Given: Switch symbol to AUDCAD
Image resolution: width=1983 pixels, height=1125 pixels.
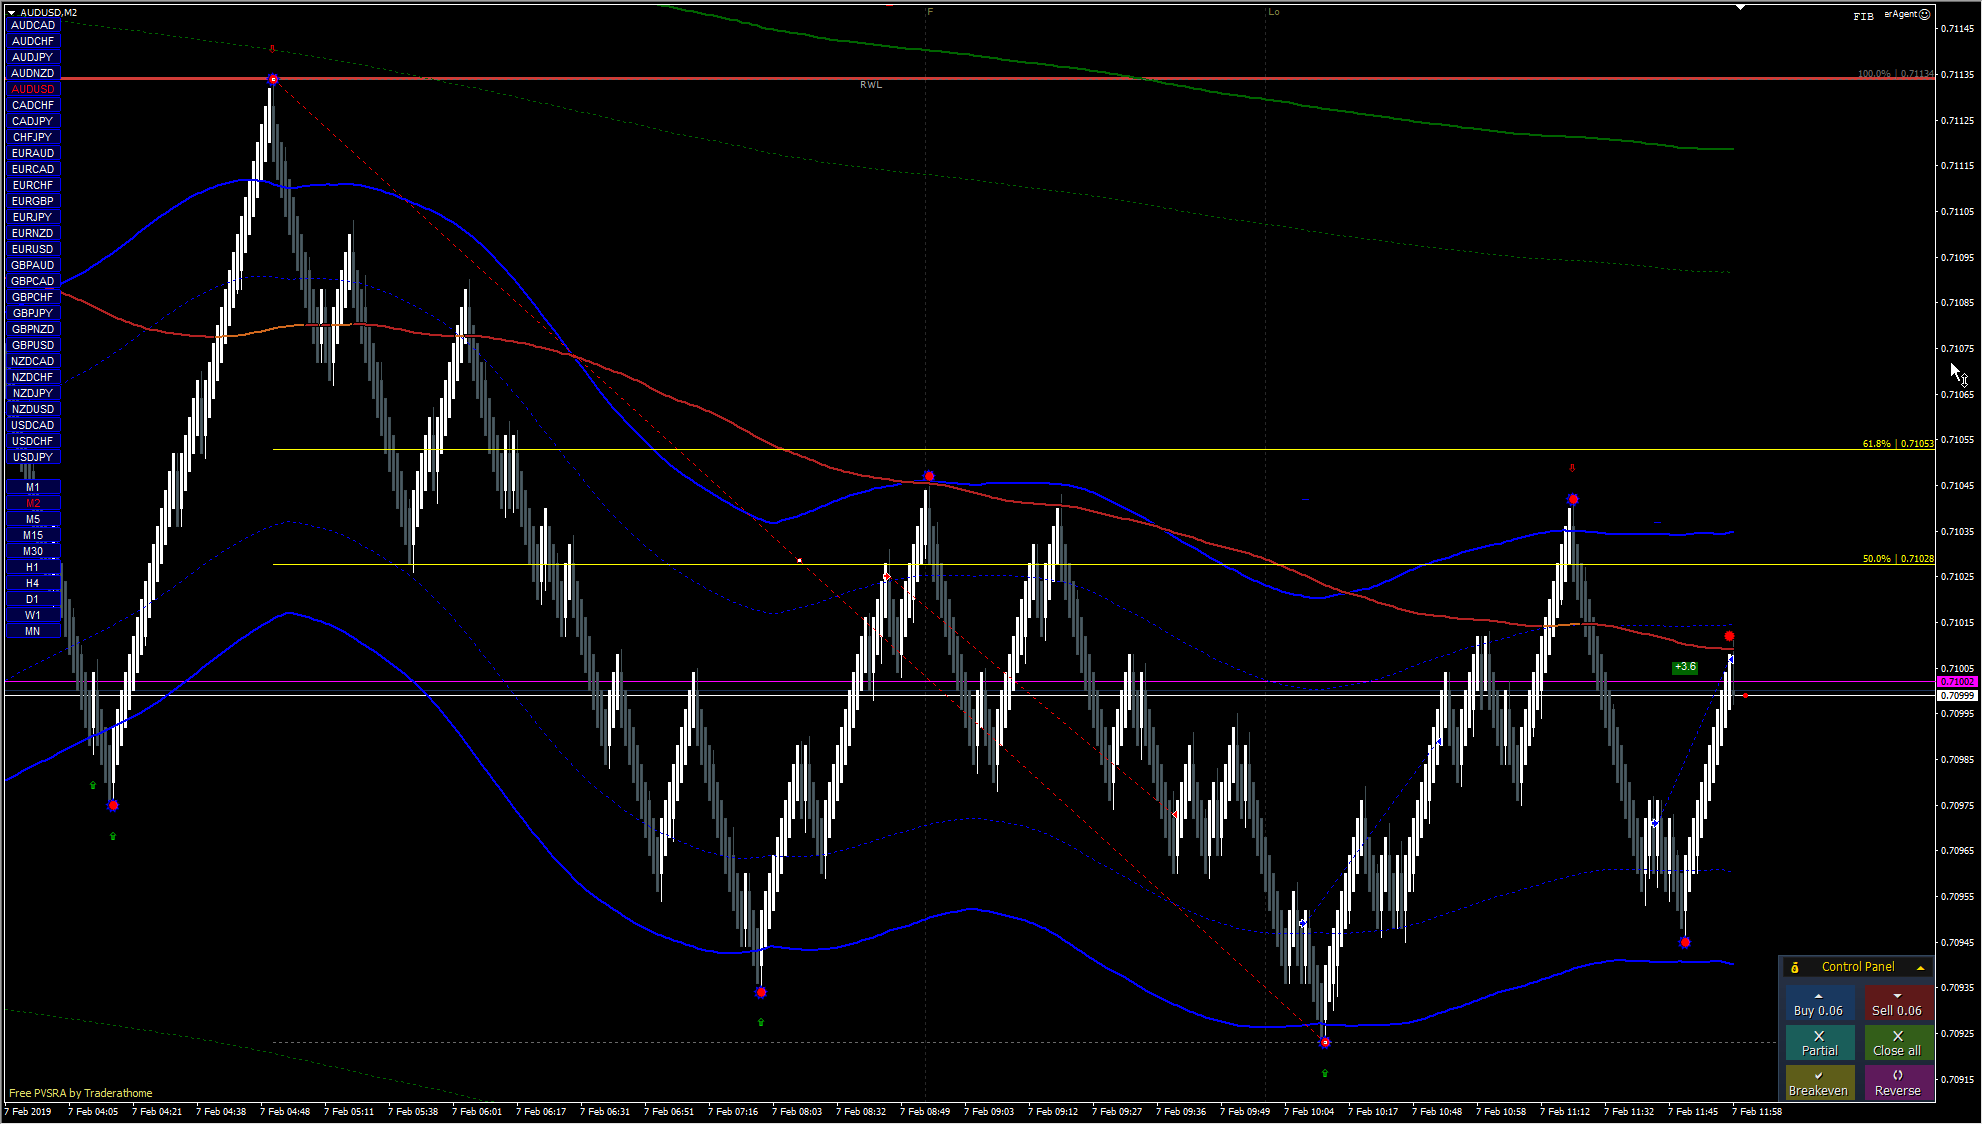Looking at the screenshot, I should (33, 25).
